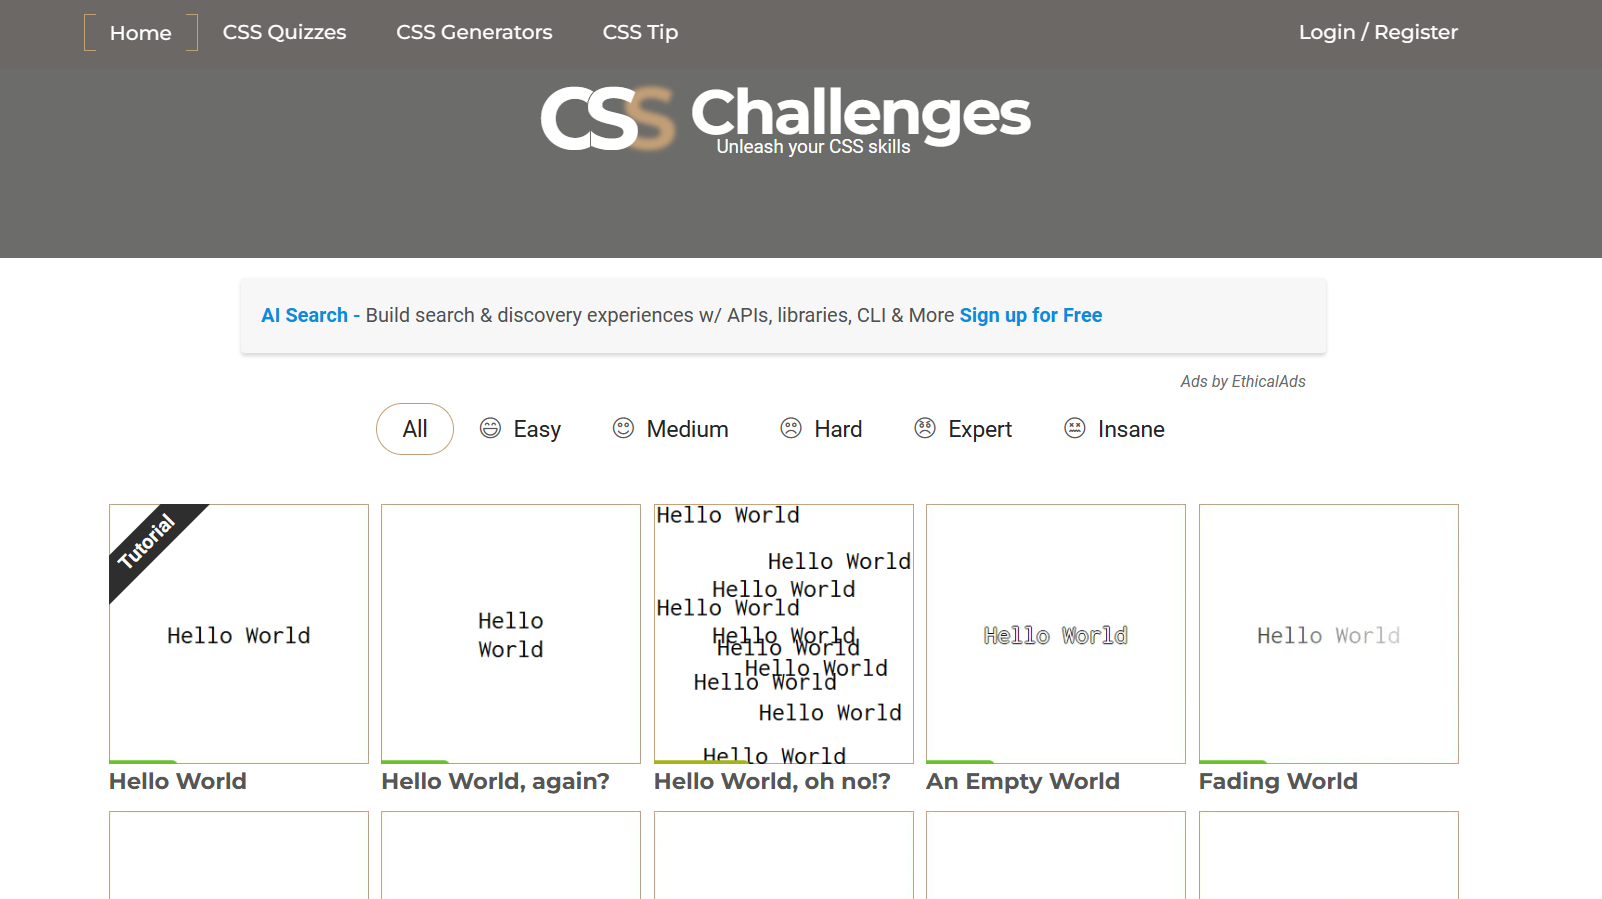The height and width of the screenshot is (899, 1602).
Task: Click Login / Register link
Action: click(x=1378, y=33)
